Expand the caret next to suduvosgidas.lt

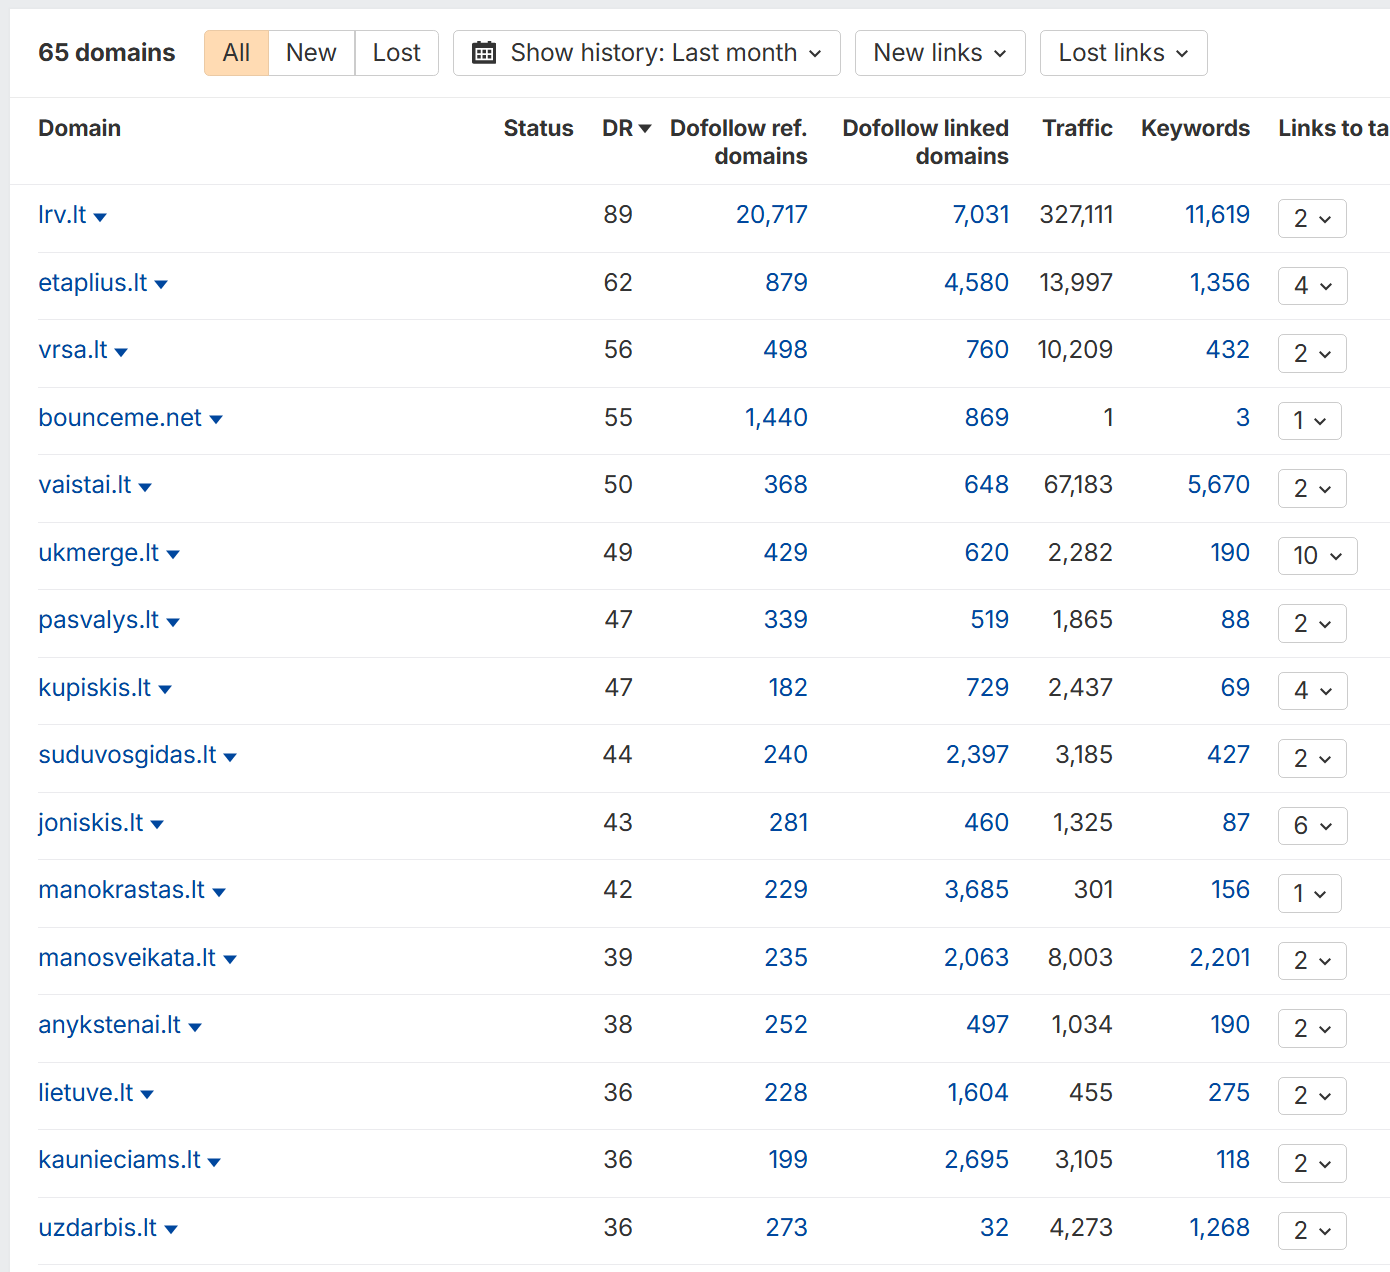coord(230,757)
